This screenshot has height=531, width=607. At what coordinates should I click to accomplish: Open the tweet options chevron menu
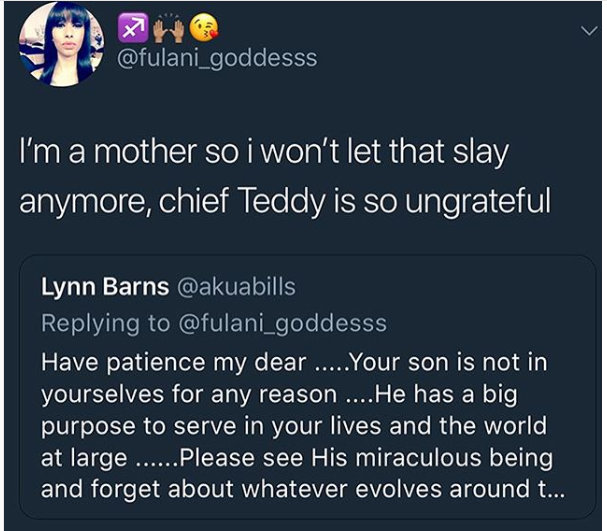[588, 32]
